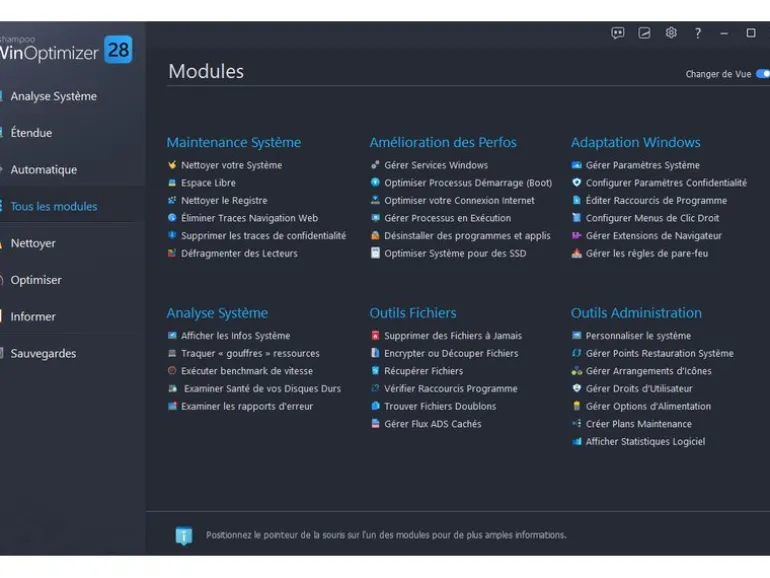The width and height of the screenshot is (770, 578).
Task: Go to Sauvegardes in the sidebar
Action: tap(43, 353)
